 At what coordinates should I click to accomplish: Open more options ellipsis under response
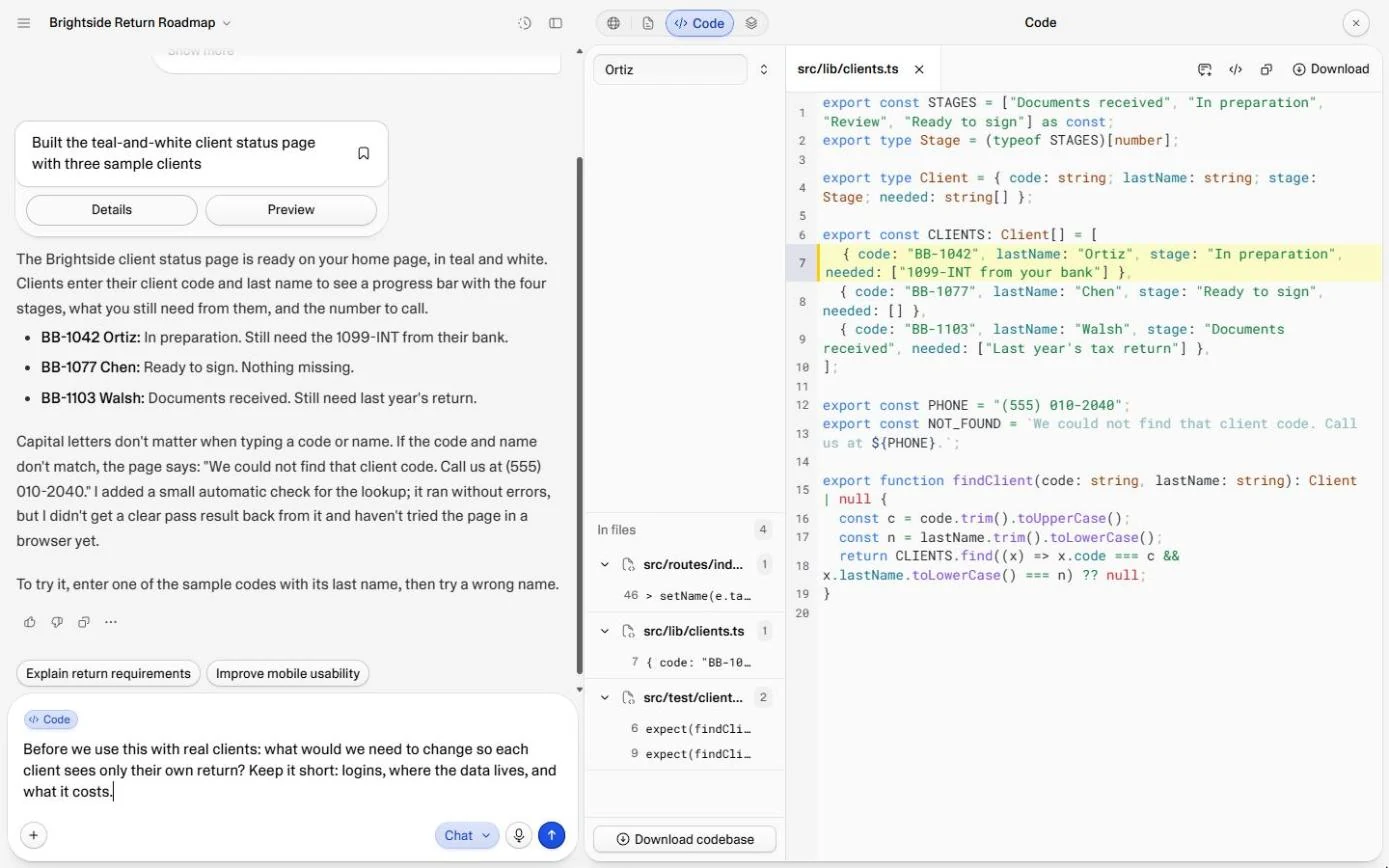point(111,622)
